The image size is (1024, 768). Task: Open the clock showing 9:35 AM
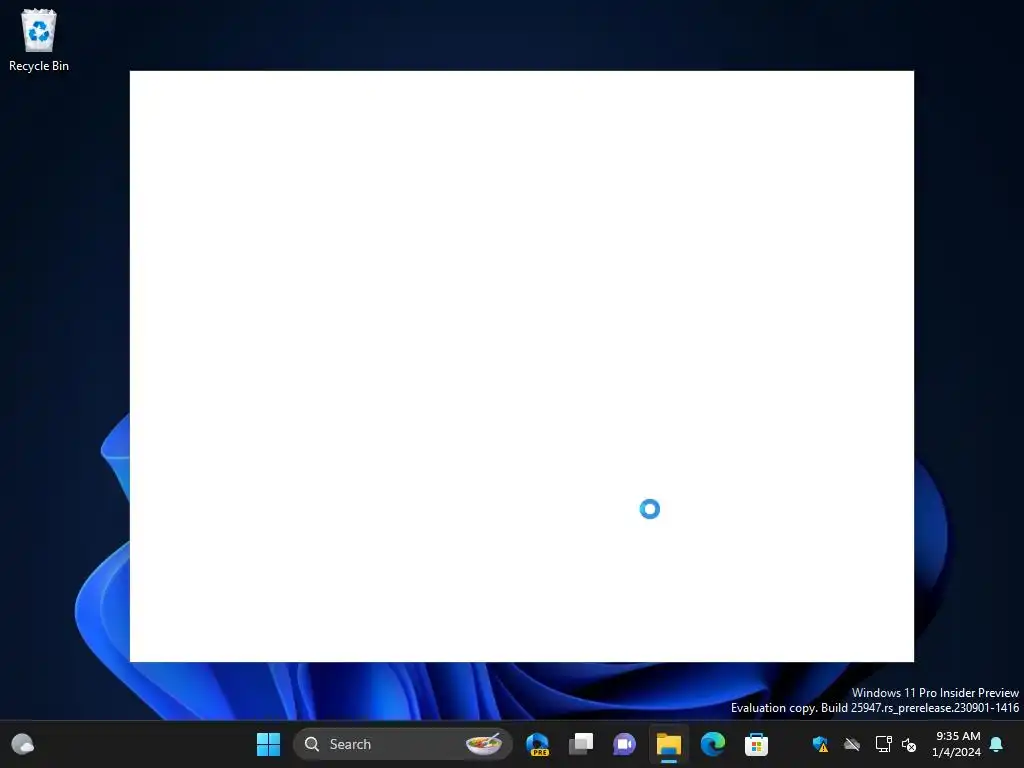coord(957,744)
